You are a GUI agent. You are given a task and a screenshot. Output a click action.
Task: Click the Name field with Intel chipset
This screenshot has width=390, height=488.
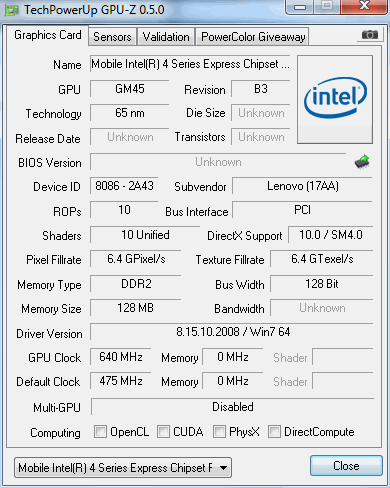[x=190, y=64]
